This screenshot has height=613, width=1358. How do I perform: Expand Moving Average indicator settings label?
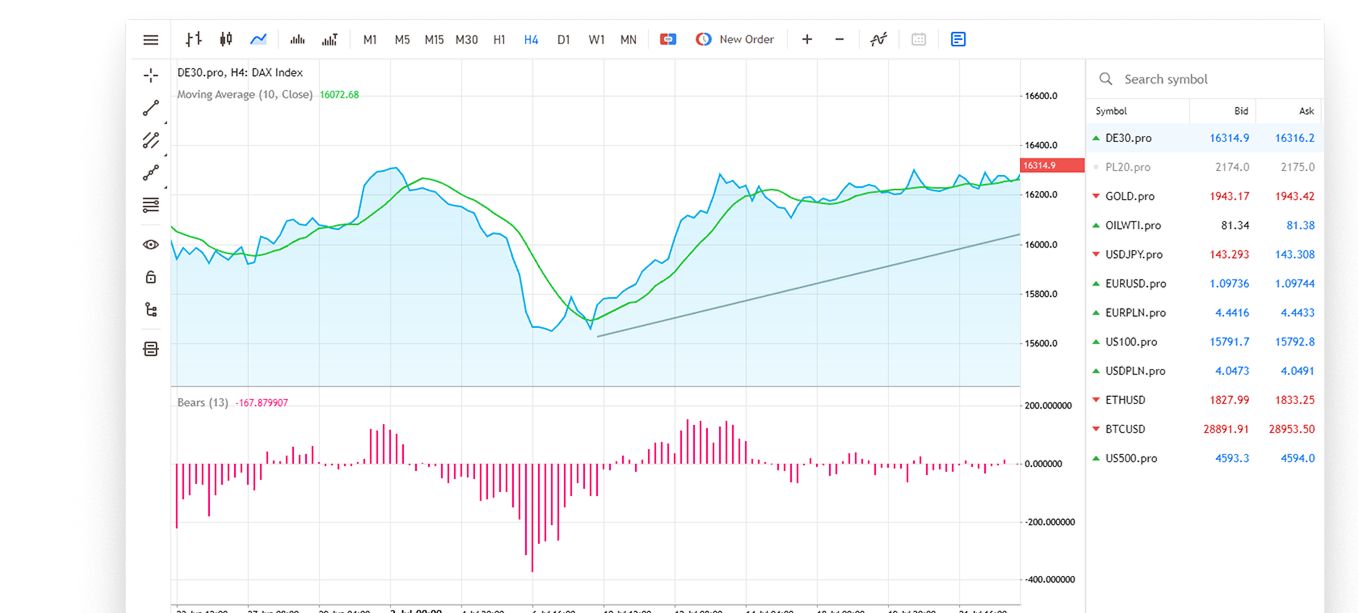pos(244,95)
